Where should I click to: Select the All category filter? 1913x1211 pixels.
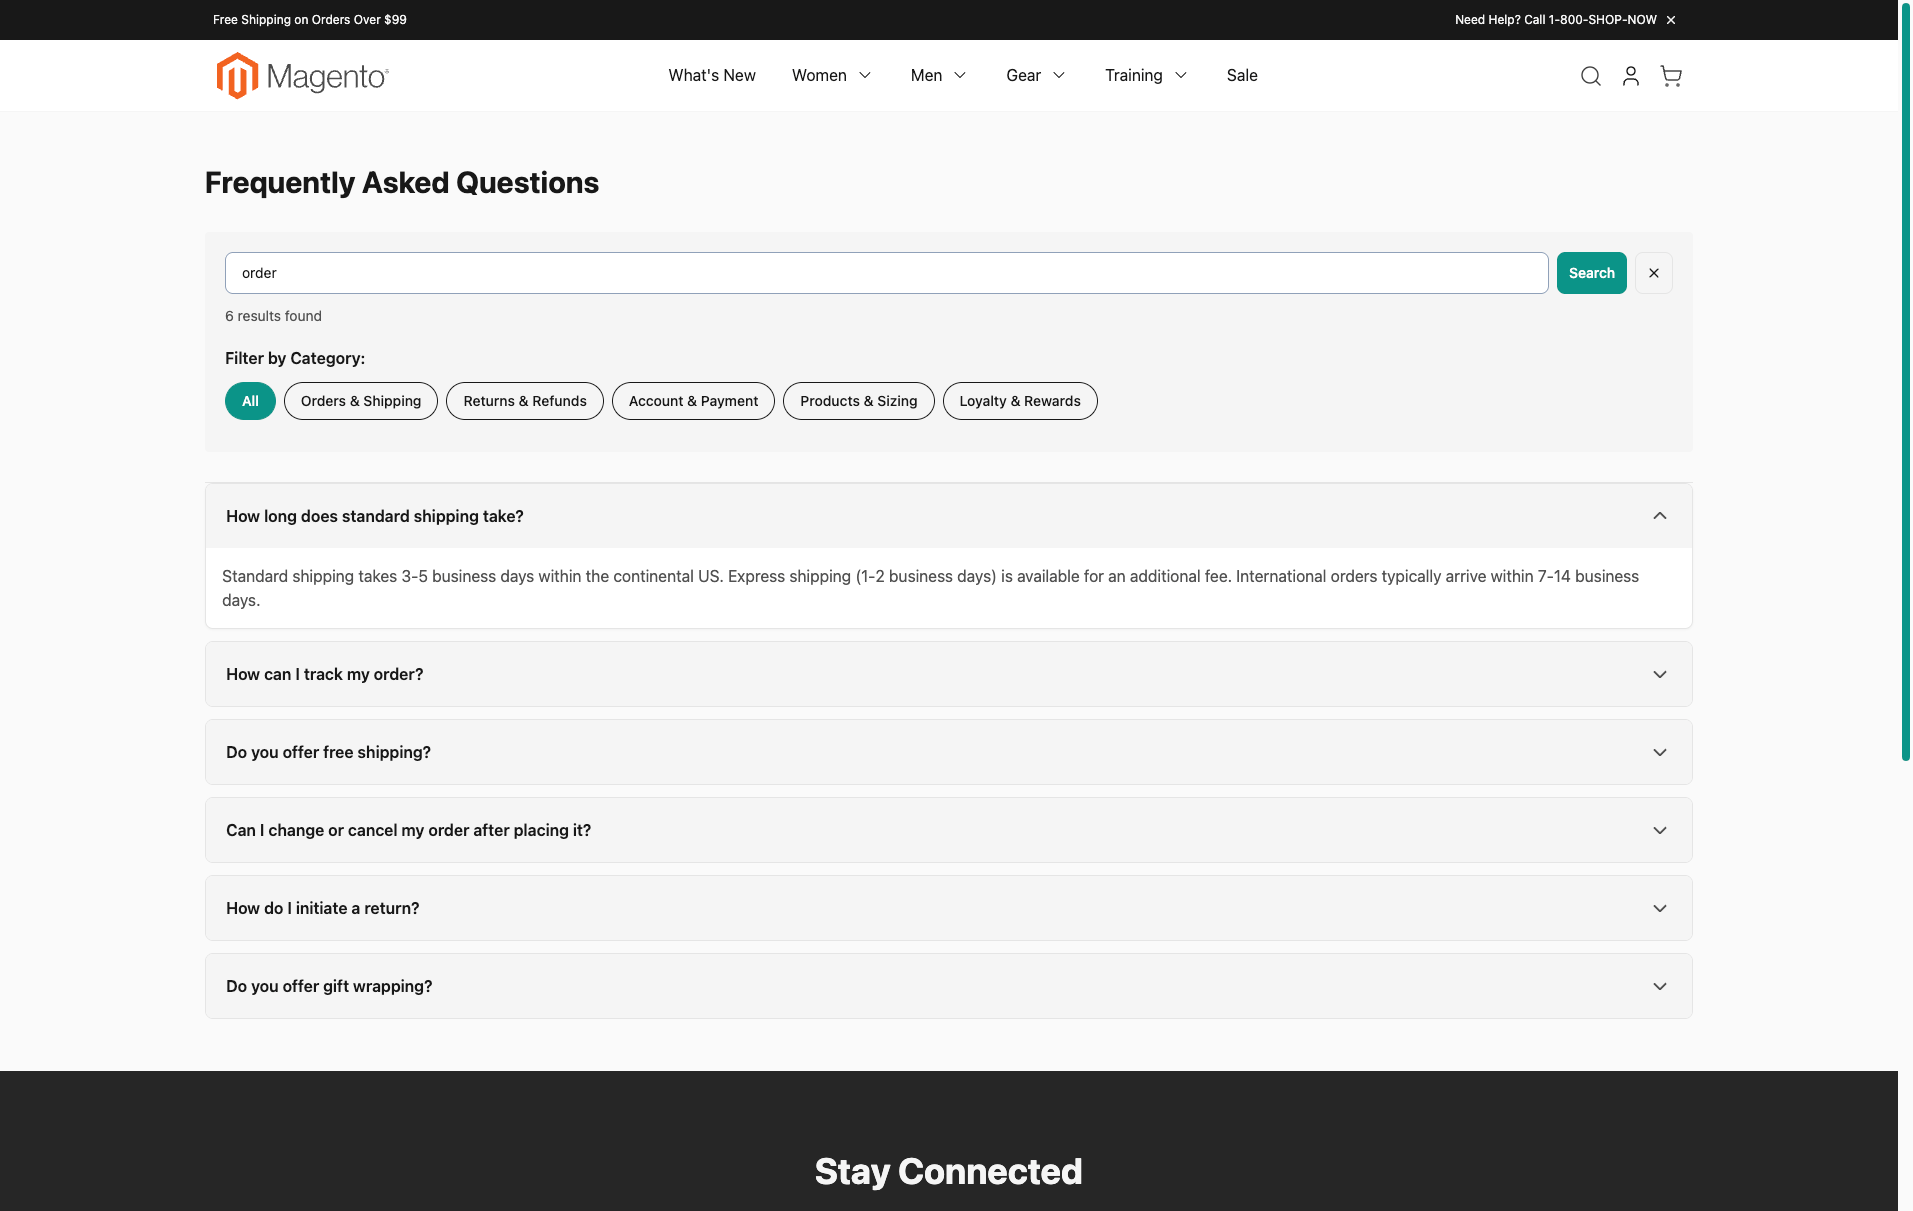pos(250,401)
